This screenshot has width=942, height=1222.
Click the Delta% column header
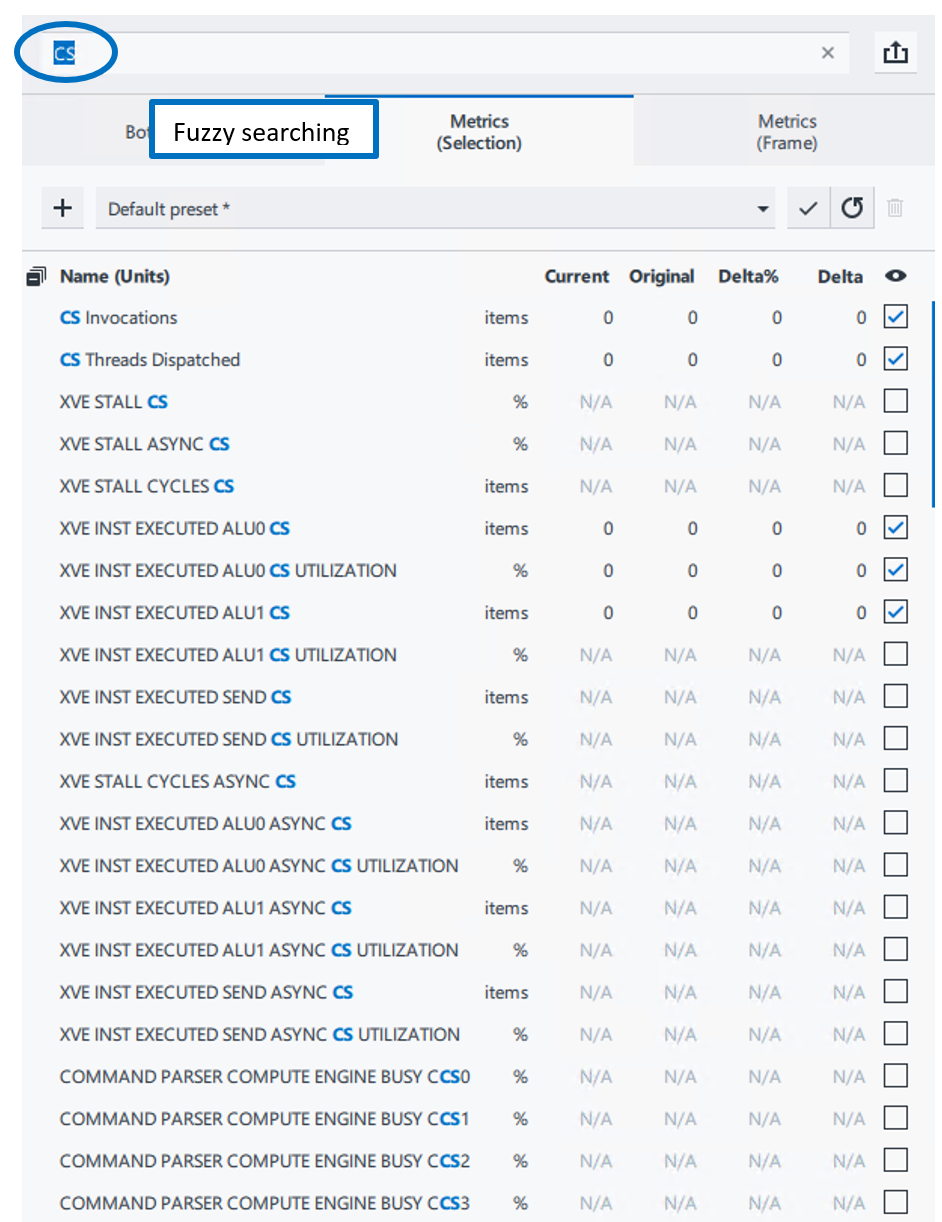tap(748, 276)
